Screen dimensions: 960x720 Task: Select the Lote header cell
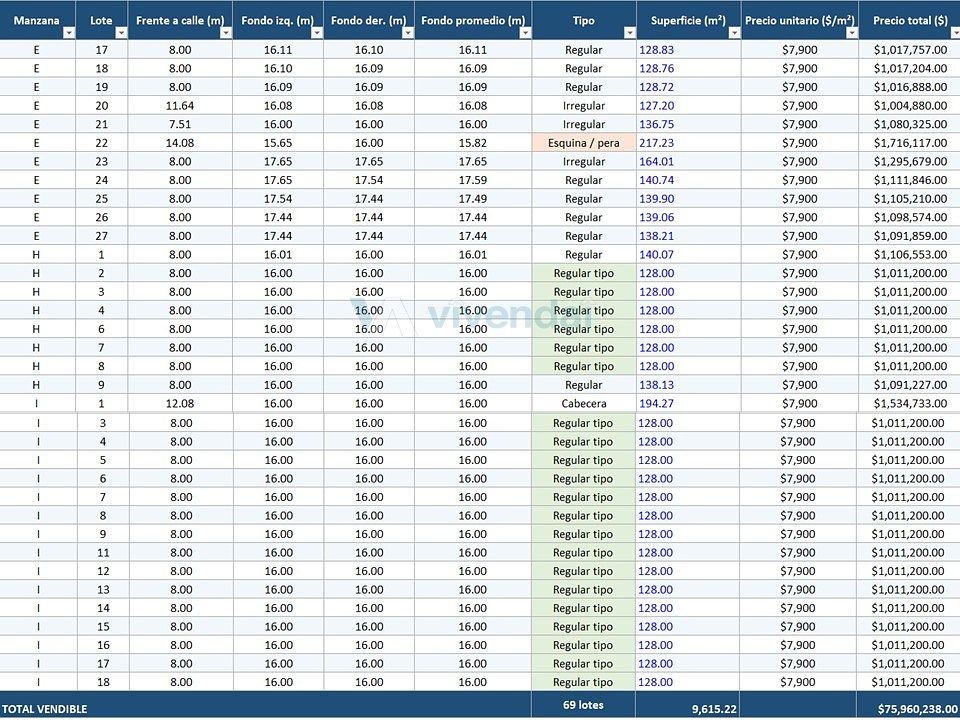(x=102, y=20)
